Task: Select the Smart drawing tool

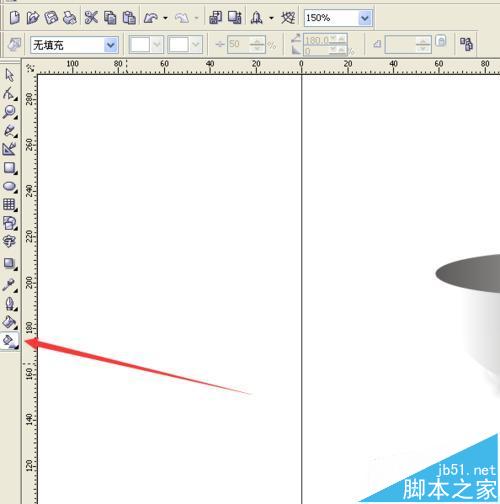Action: [x=10, y=149]
